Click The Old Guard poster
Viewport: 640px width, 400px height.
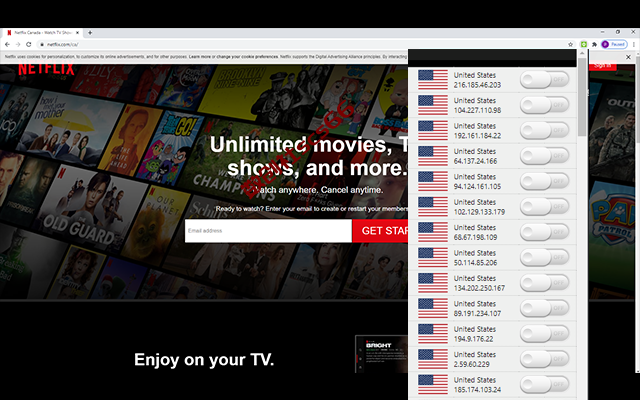point(88,208)
